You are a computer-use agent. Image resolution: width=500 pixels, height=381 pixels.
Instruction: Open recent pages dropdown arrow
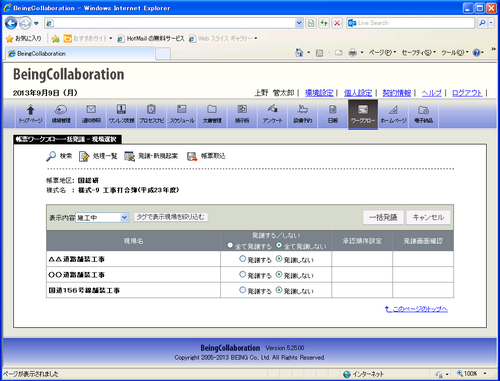pos(36,23)
